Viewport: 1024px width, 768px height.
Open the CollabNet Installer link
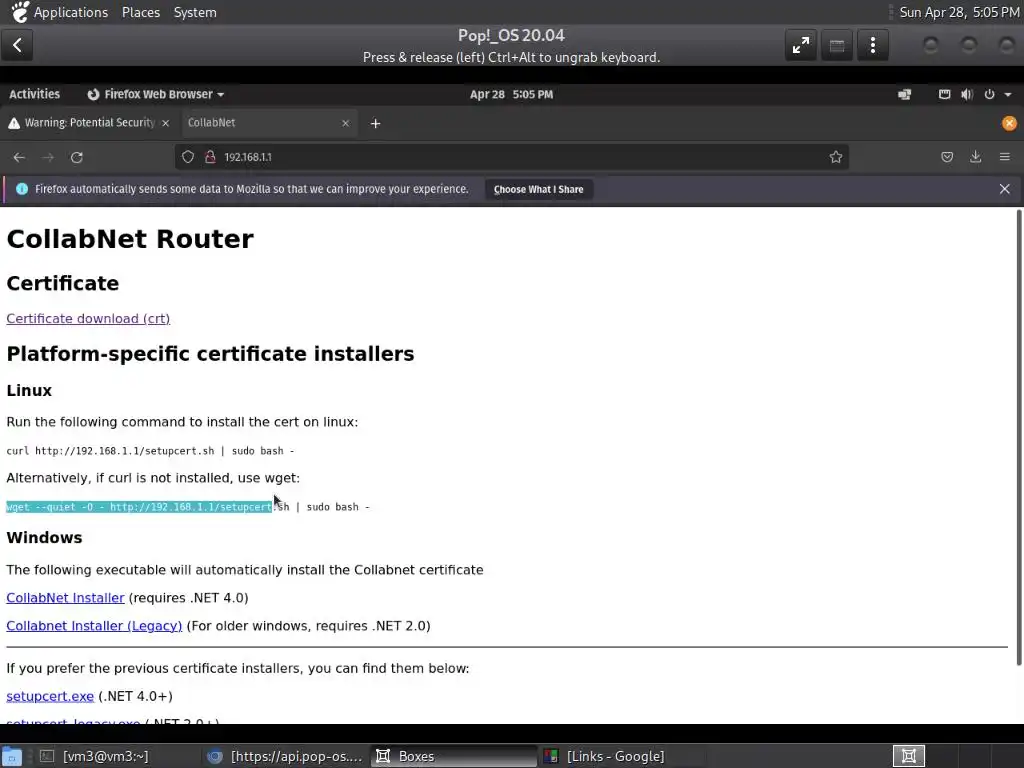65,598
